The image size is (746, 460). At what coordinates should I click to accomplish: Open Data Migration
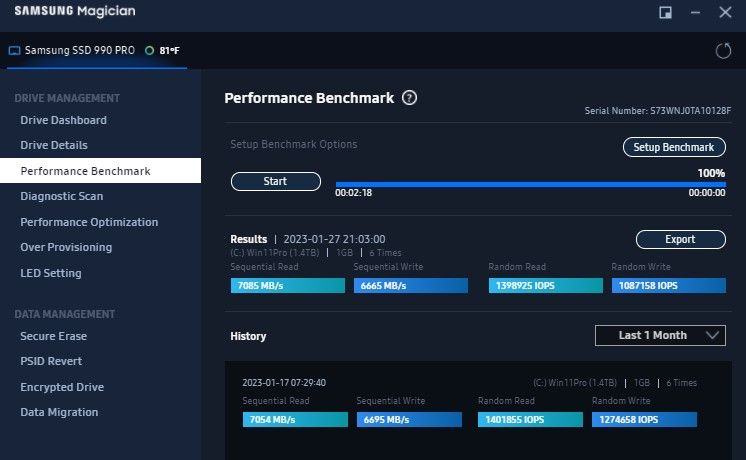click(x=59, y=412)
